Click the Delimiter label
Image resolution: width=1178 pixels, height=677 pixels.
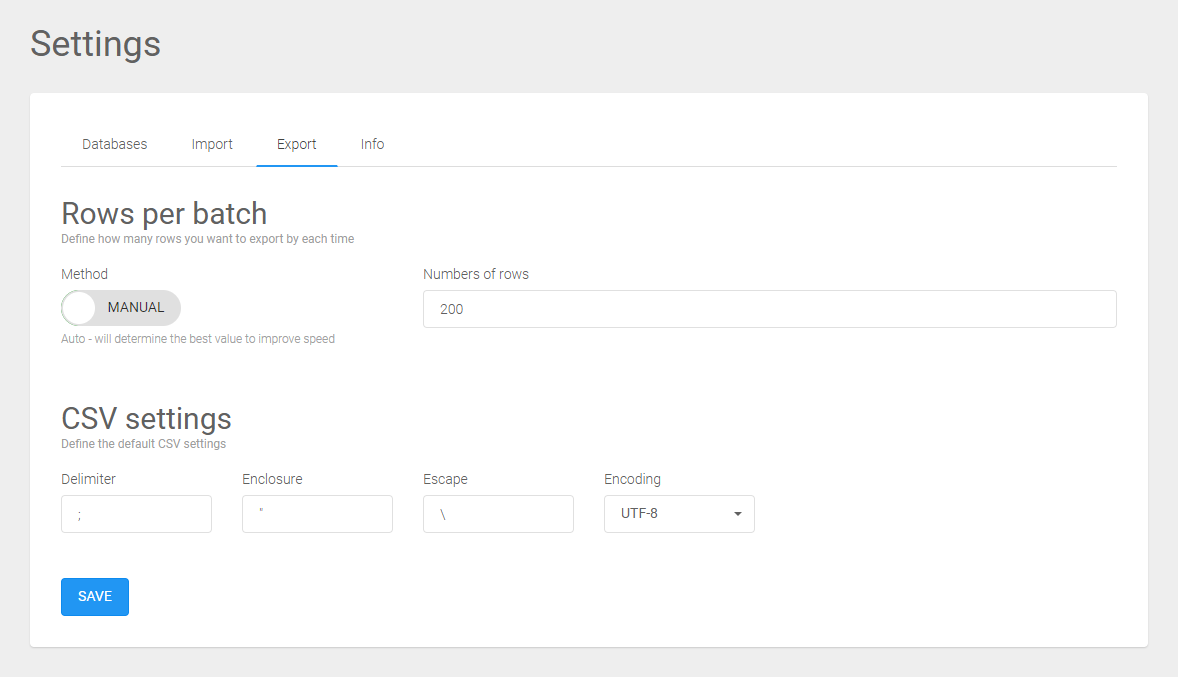point(88,479)
